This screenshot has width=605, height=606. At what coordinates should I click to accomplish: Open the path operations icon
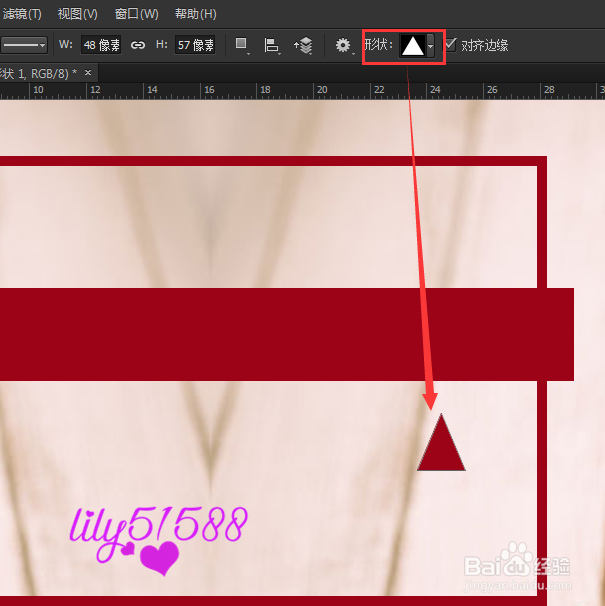click(x=242, y=45)
